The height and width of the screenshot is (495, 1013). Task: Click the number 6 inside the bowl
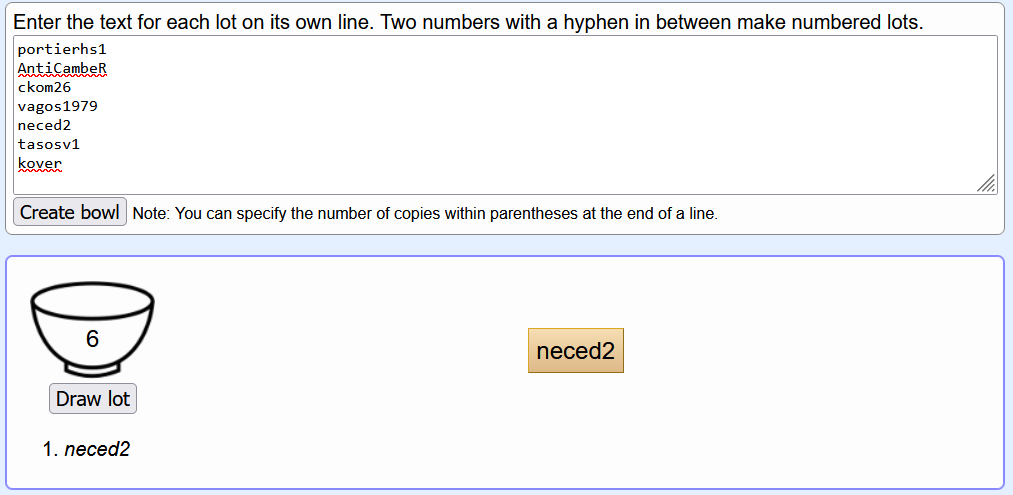(92, 339)
